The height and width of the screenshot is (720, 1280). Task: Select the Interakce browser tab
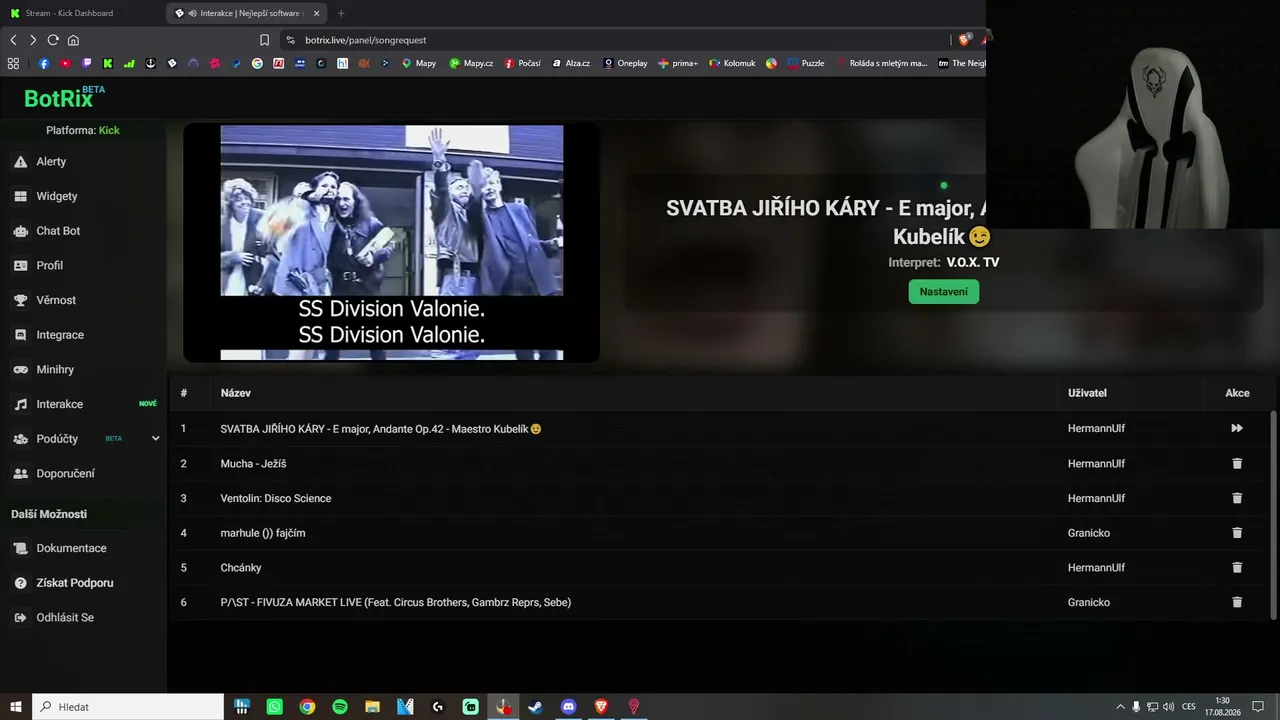(245, 13)
